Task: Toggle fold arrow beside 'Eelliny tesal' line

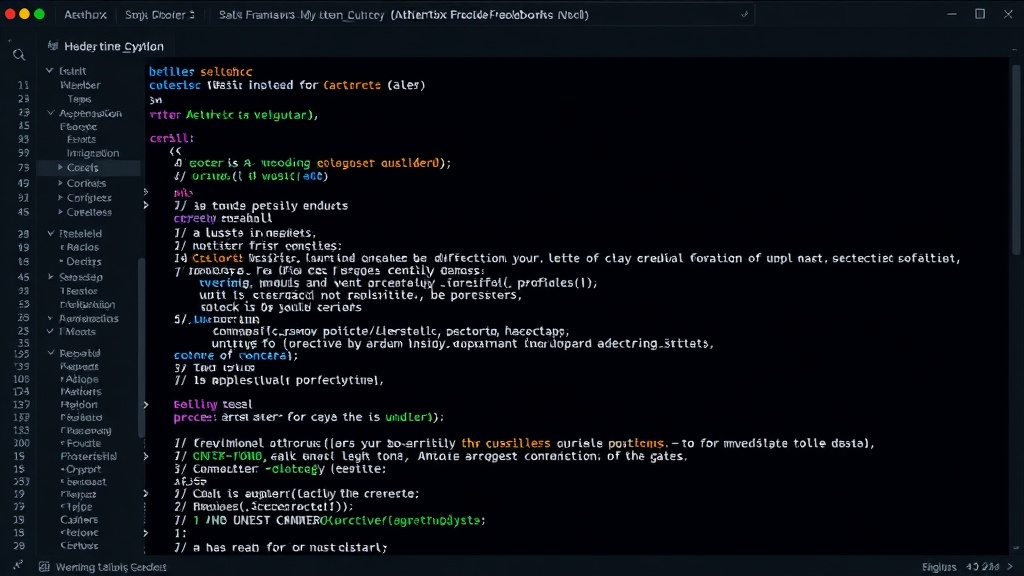Action: pyautogui.click(x=146, y=405)
